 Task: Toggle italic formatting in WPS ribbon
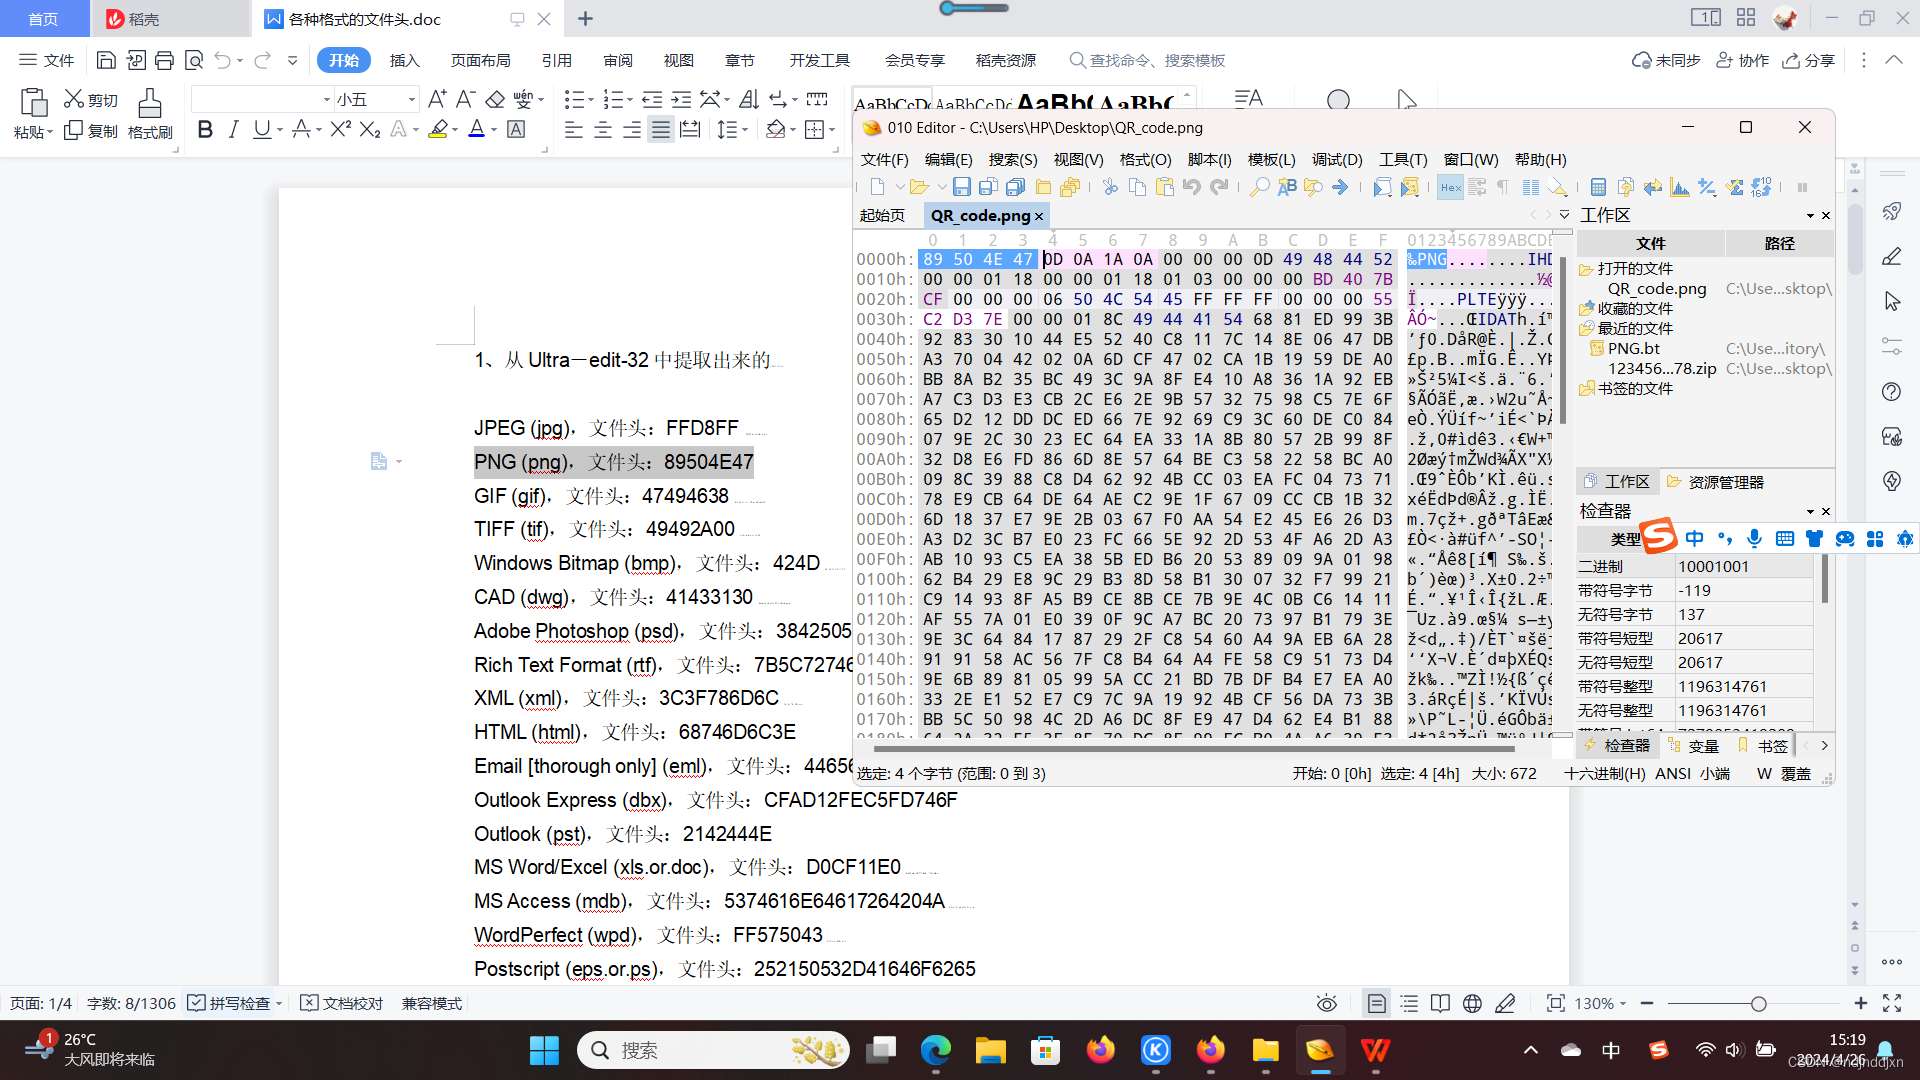point(233,130)
